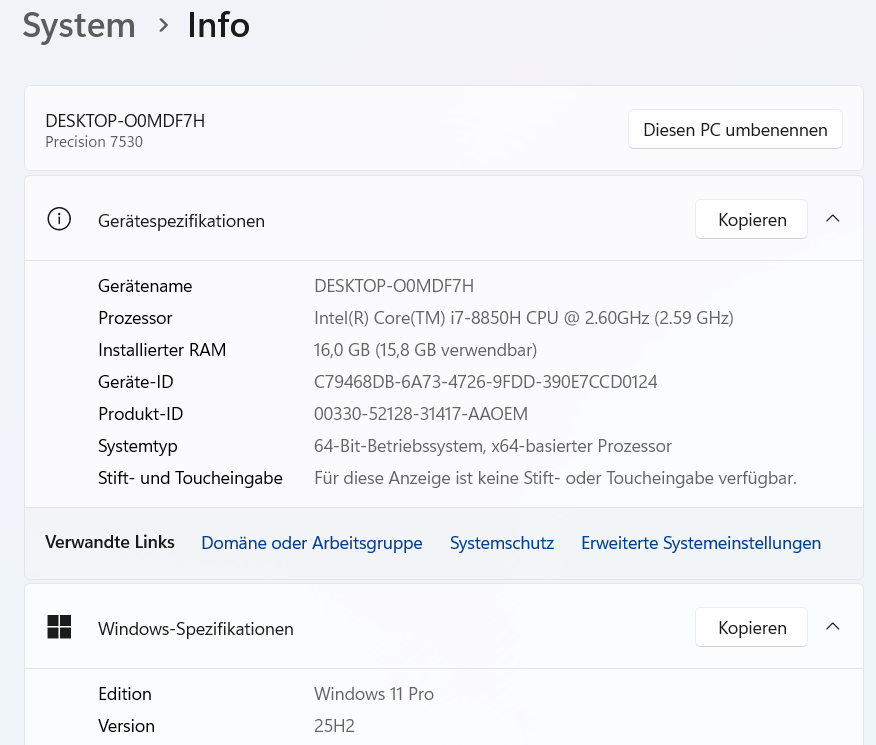Click the Stift- und Toucheingabe value text
This screenshot has width=876, height=745.
point(555,478)
